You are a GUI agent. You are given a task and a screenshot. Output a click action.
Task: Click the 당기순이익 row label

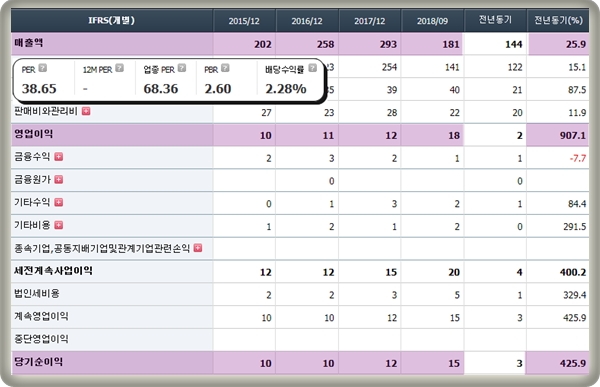(38, 362)
